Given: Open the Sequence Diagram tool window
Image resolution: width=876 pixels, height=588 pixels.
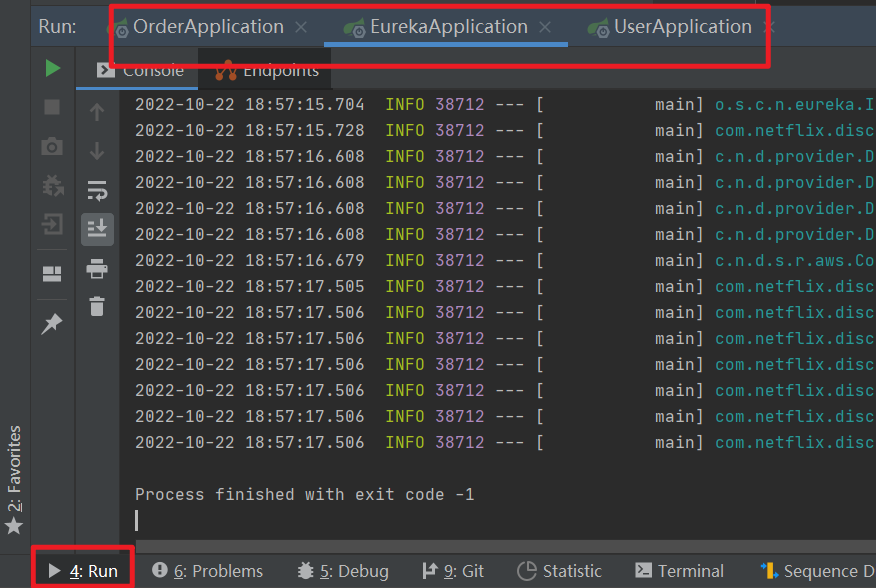Looking at the screenshot, I should 817,571.
